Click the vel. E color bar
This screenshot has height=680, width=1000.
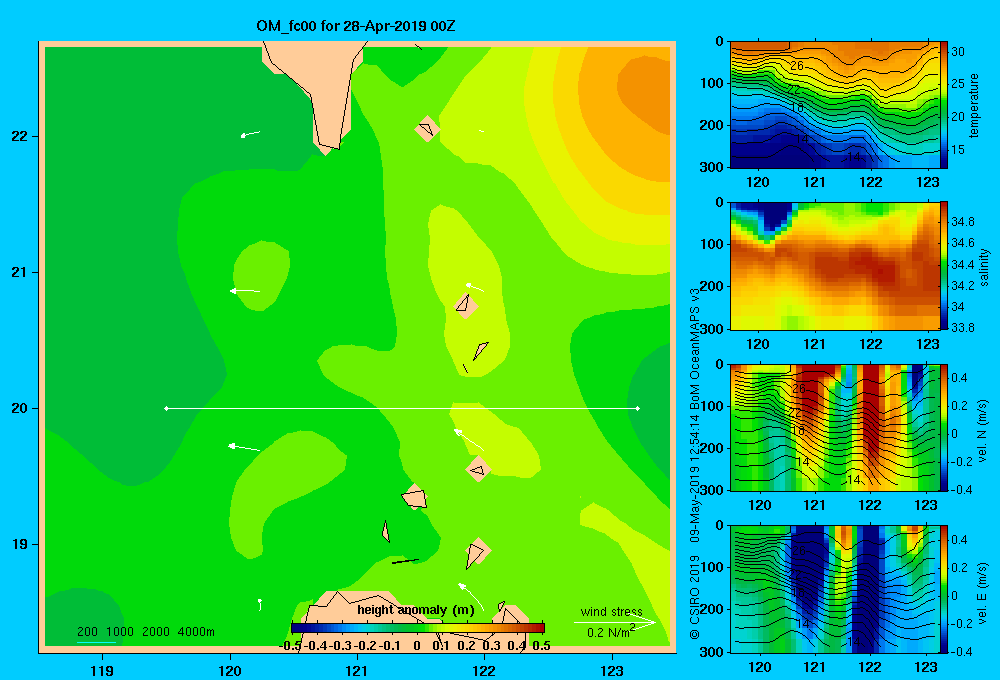(944, 589)
